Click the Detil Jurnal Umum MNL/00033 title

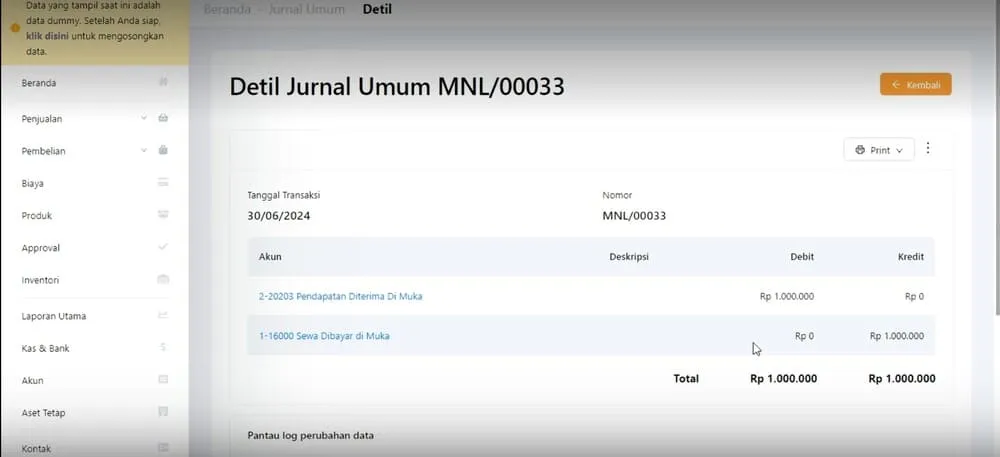[397, 87]
